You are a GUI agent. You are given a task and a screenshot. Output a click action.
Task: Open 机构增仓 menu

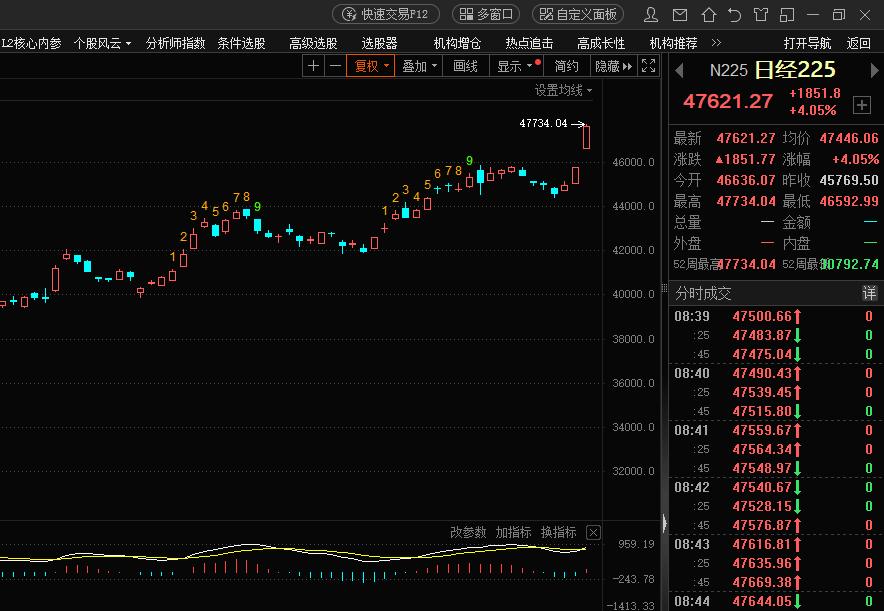click(457, 43)
